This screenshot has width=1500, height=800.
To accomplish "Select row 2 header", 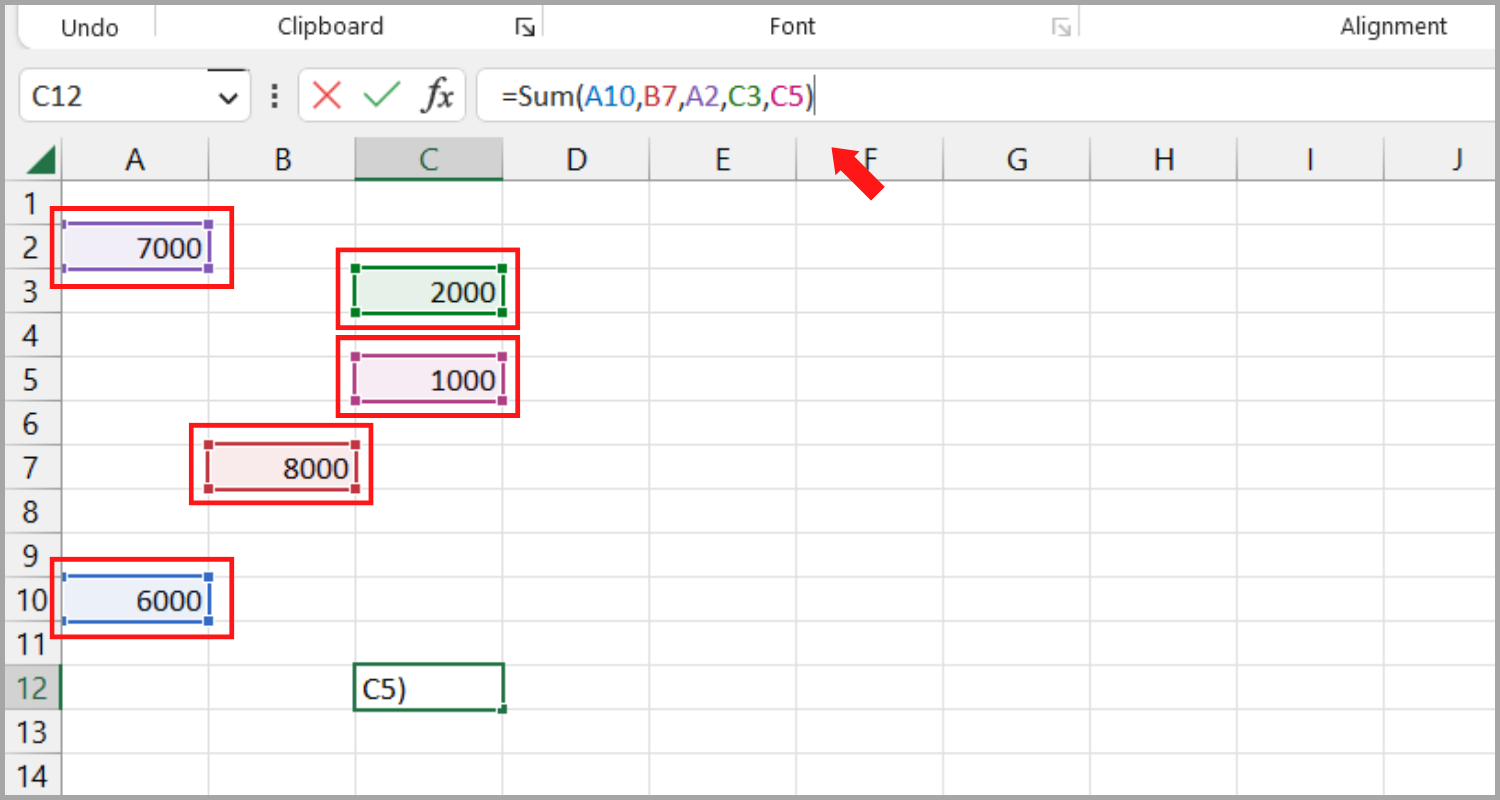I will pyautogui.click(x=33, y=247).
